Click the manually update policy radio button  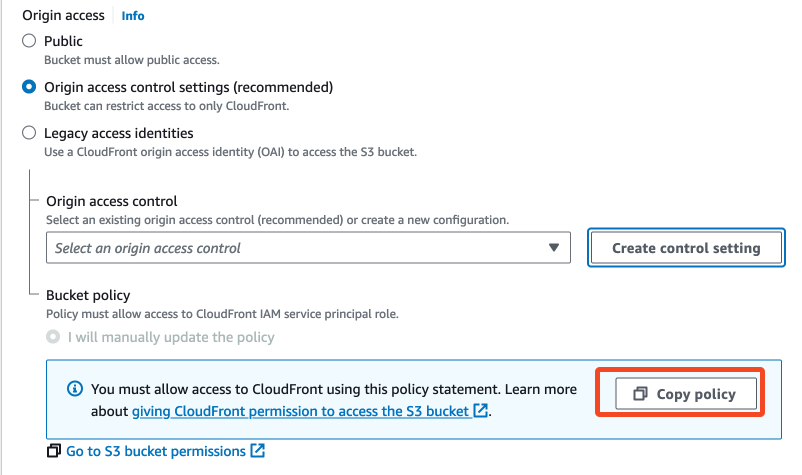pyautogui.click(x=53, y=337)
